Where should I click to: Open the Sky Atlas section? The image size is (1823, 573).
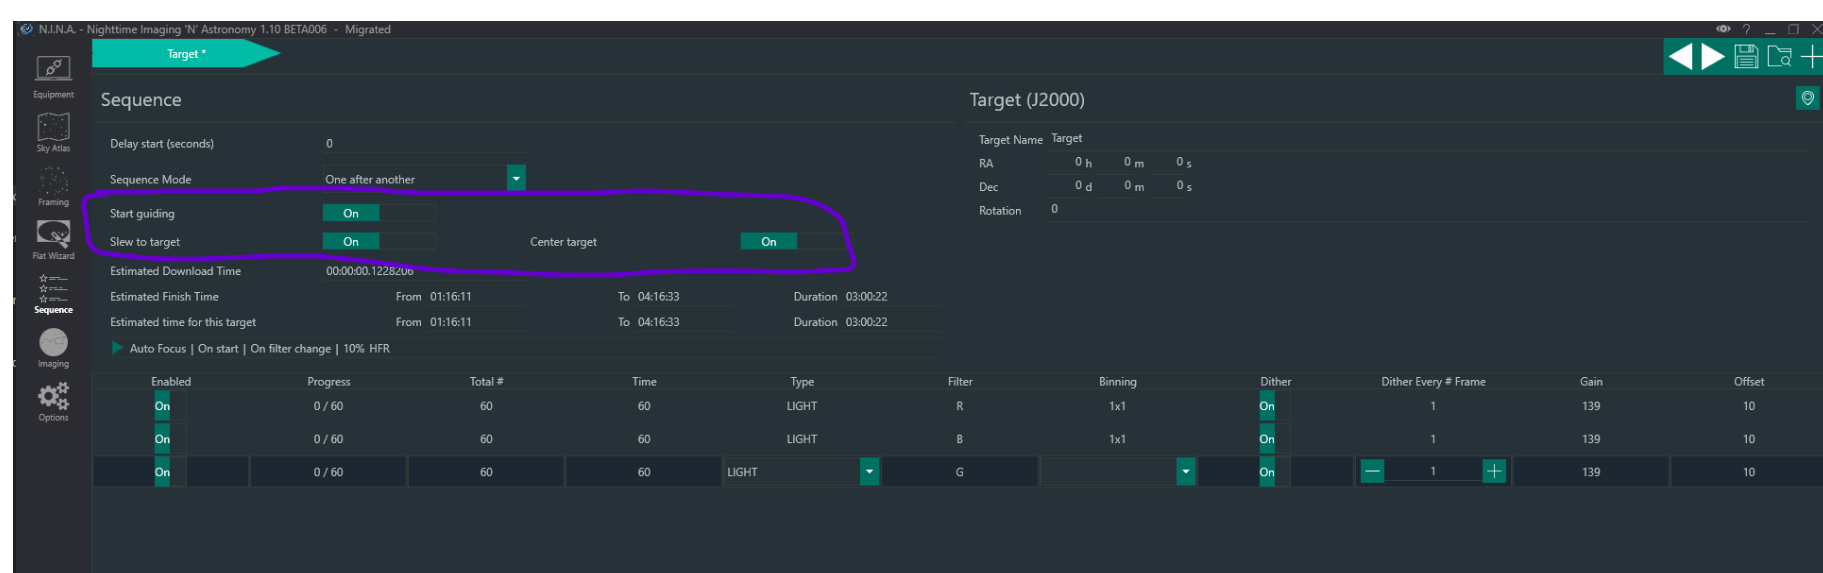pos(53,132)
